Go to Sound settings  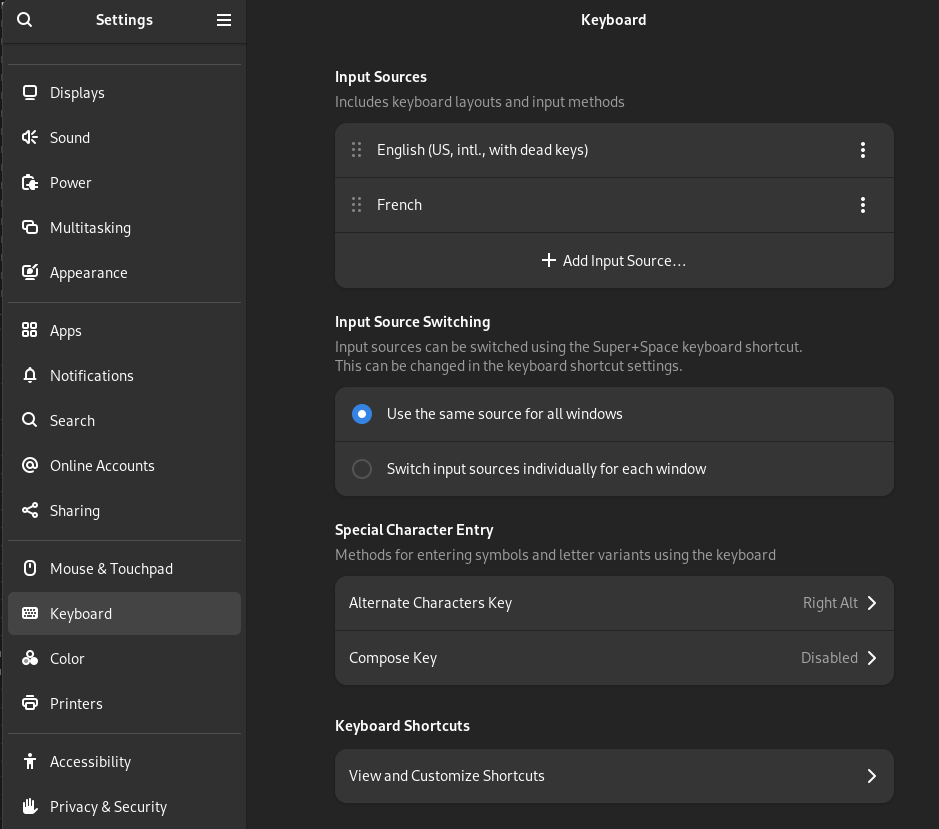coord(125,138)
